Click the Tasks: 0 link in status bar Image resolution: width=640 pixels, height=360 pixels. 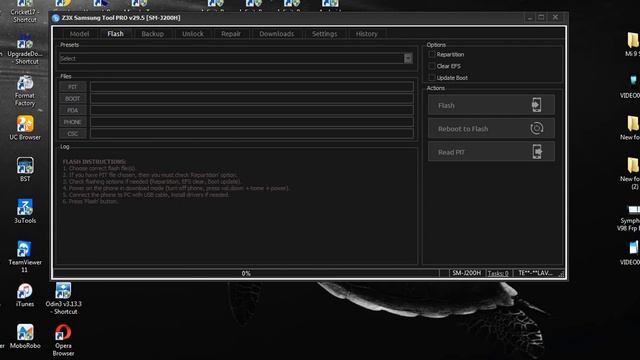tap(498, 273)
